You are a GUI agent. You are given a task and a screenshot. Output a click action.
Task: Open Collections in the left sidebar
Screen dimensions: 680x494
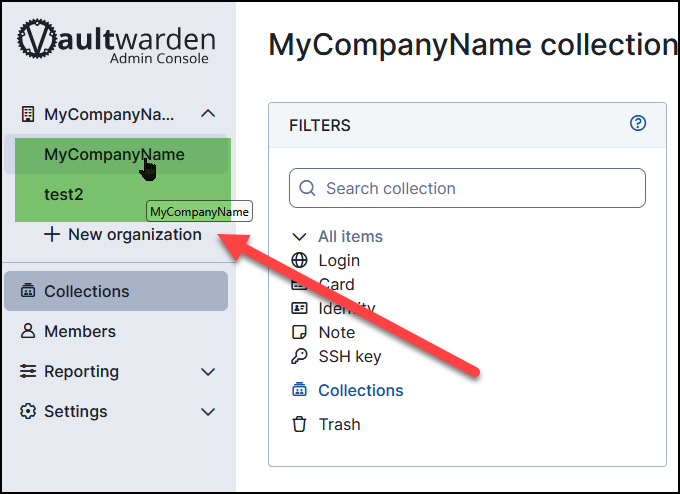click(86, 291)
